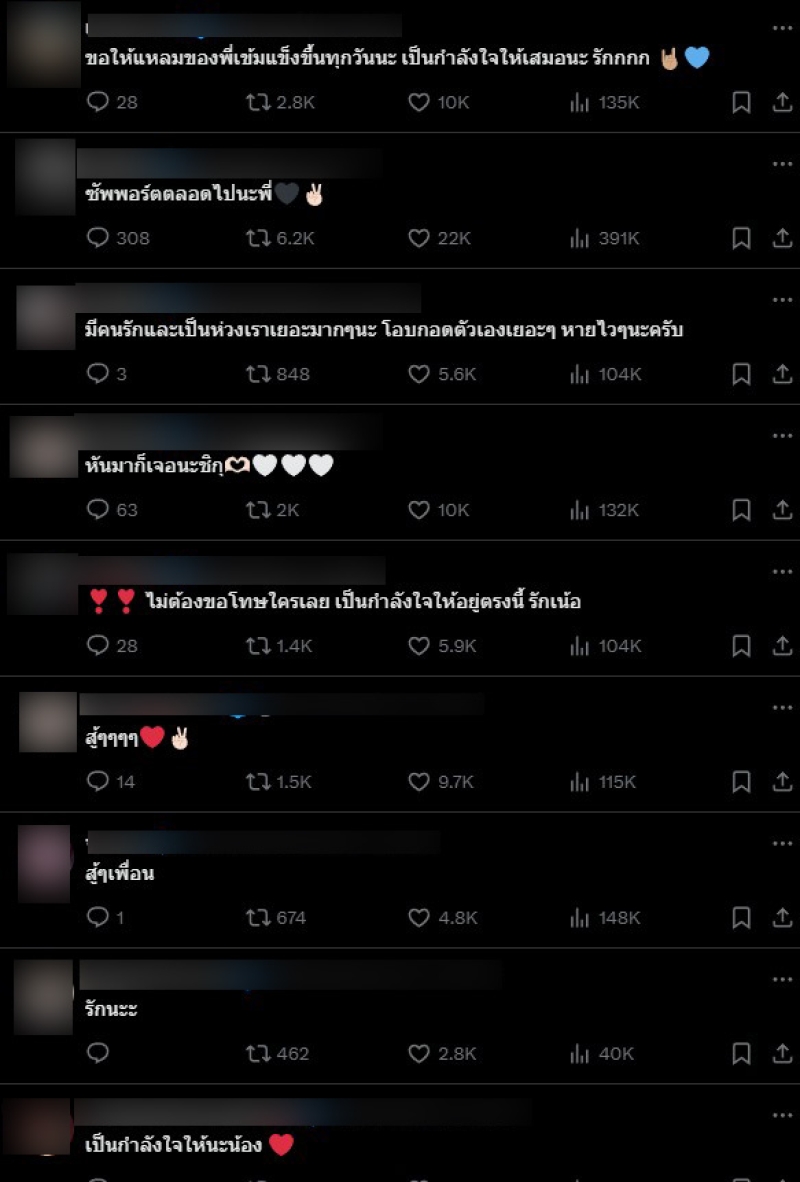Open the first commenter's profile avatar
The width and height of the screenshot is (800, 1182).
click(44, 44)
